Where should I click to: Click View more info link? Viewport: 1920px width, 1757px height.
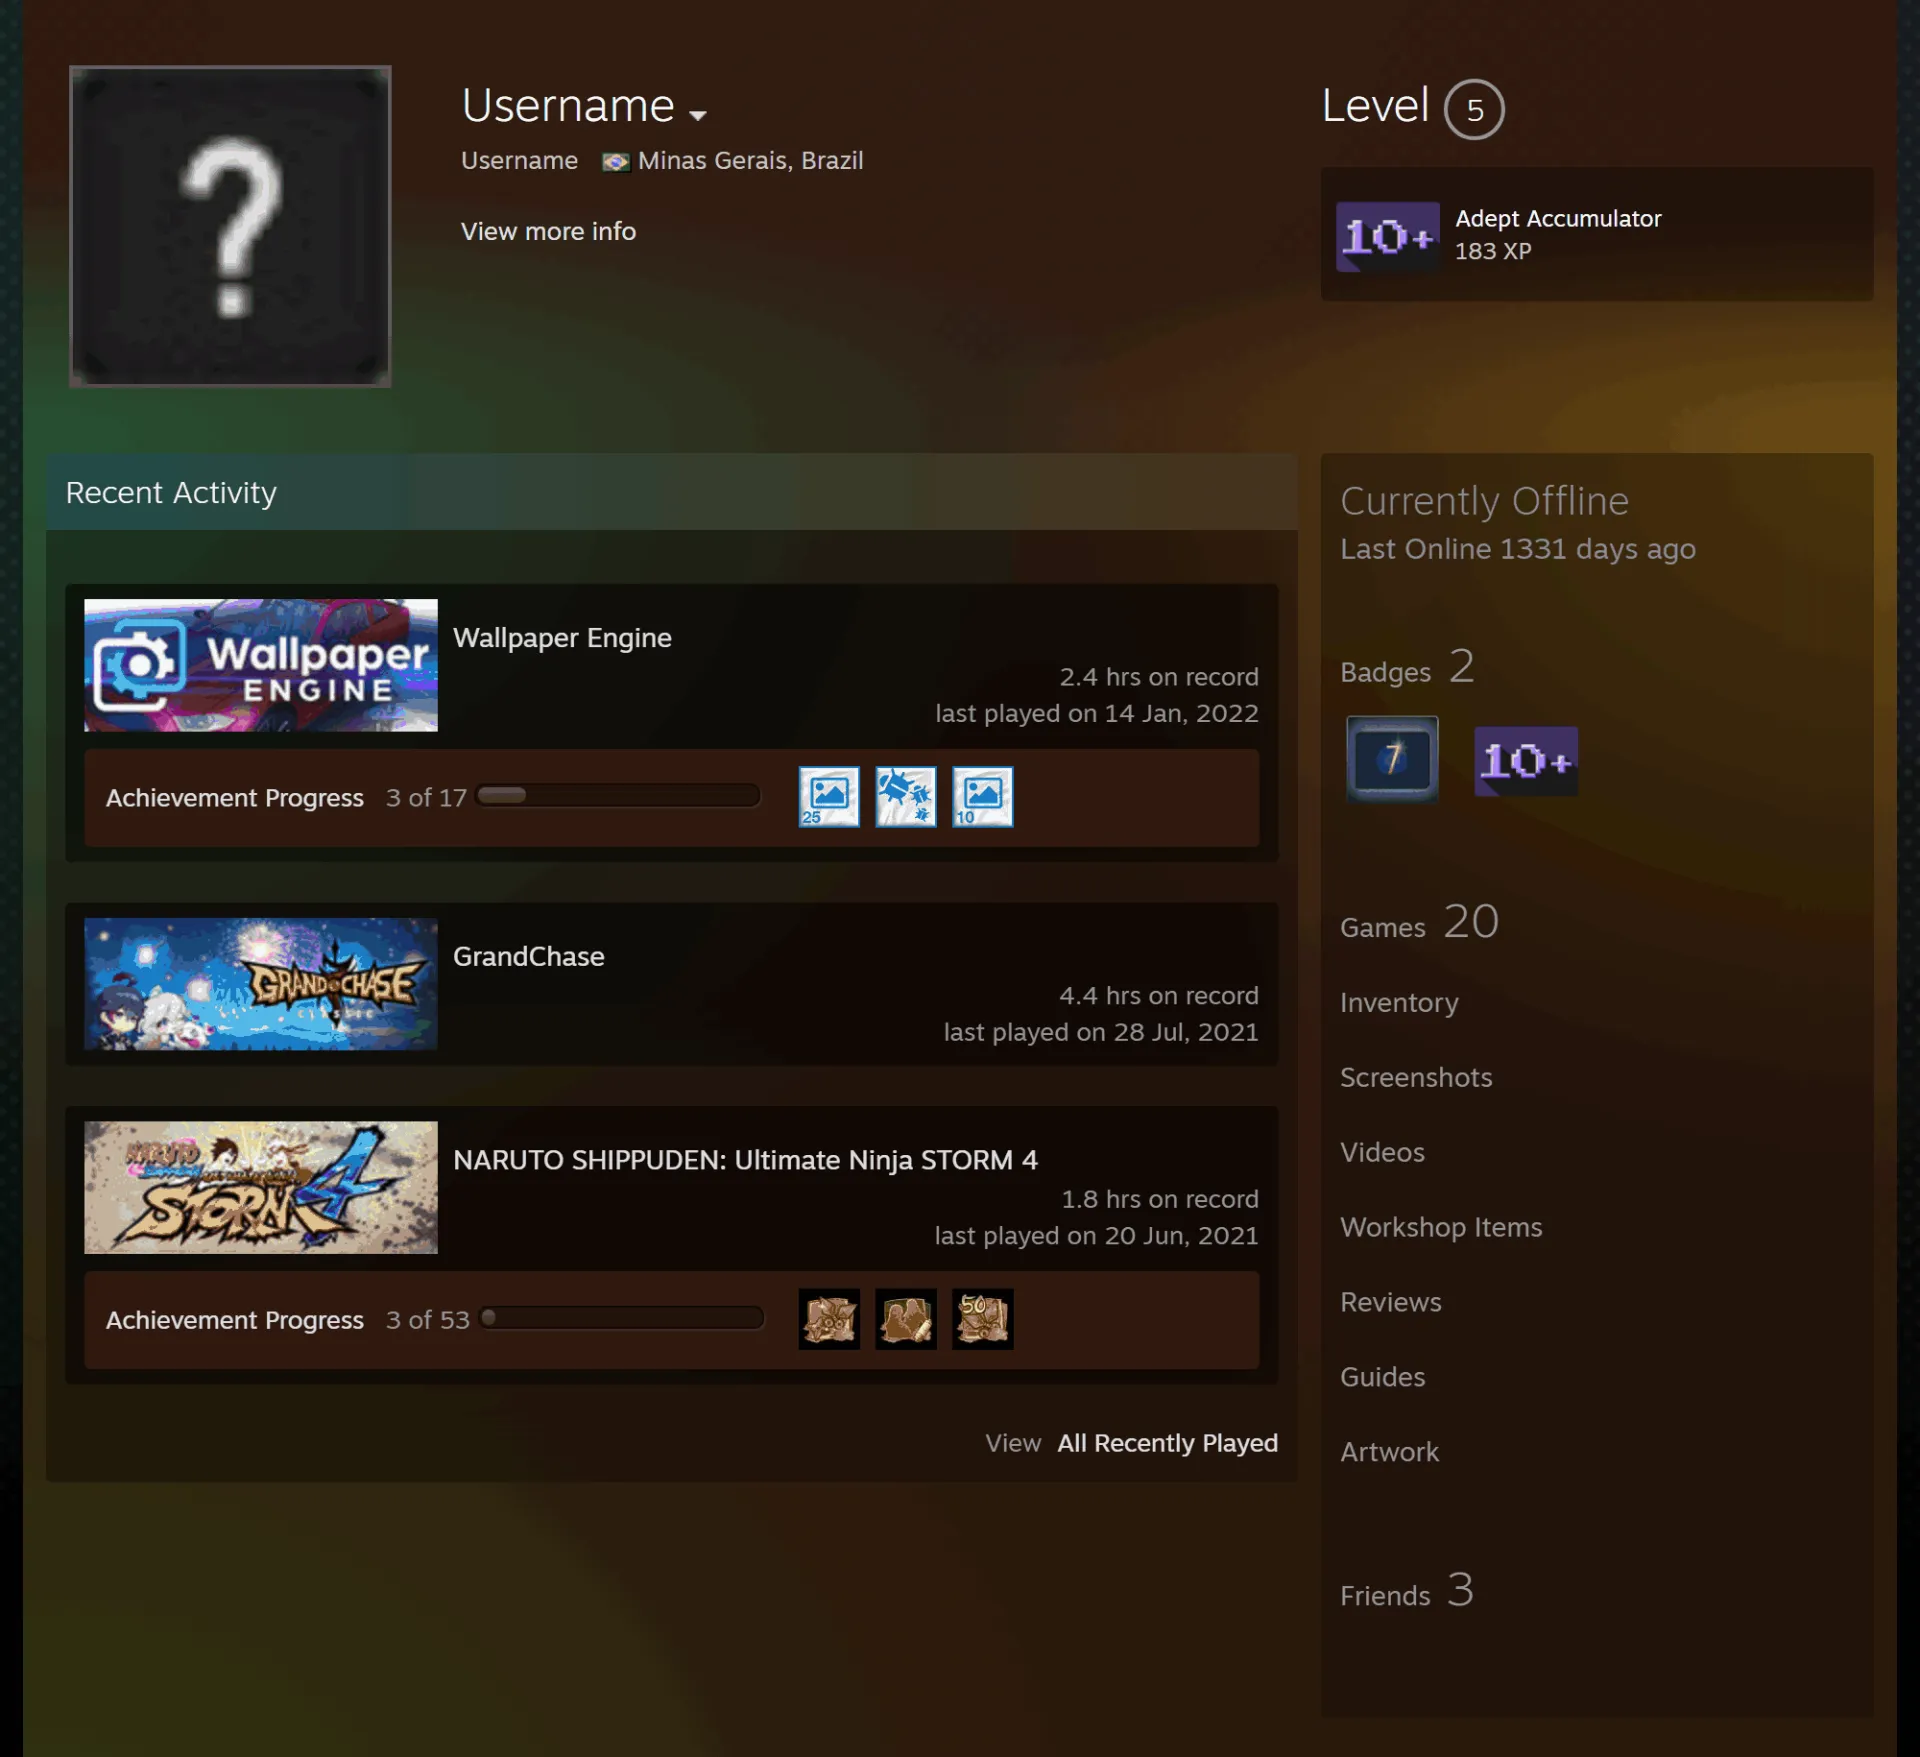(548, 231)
